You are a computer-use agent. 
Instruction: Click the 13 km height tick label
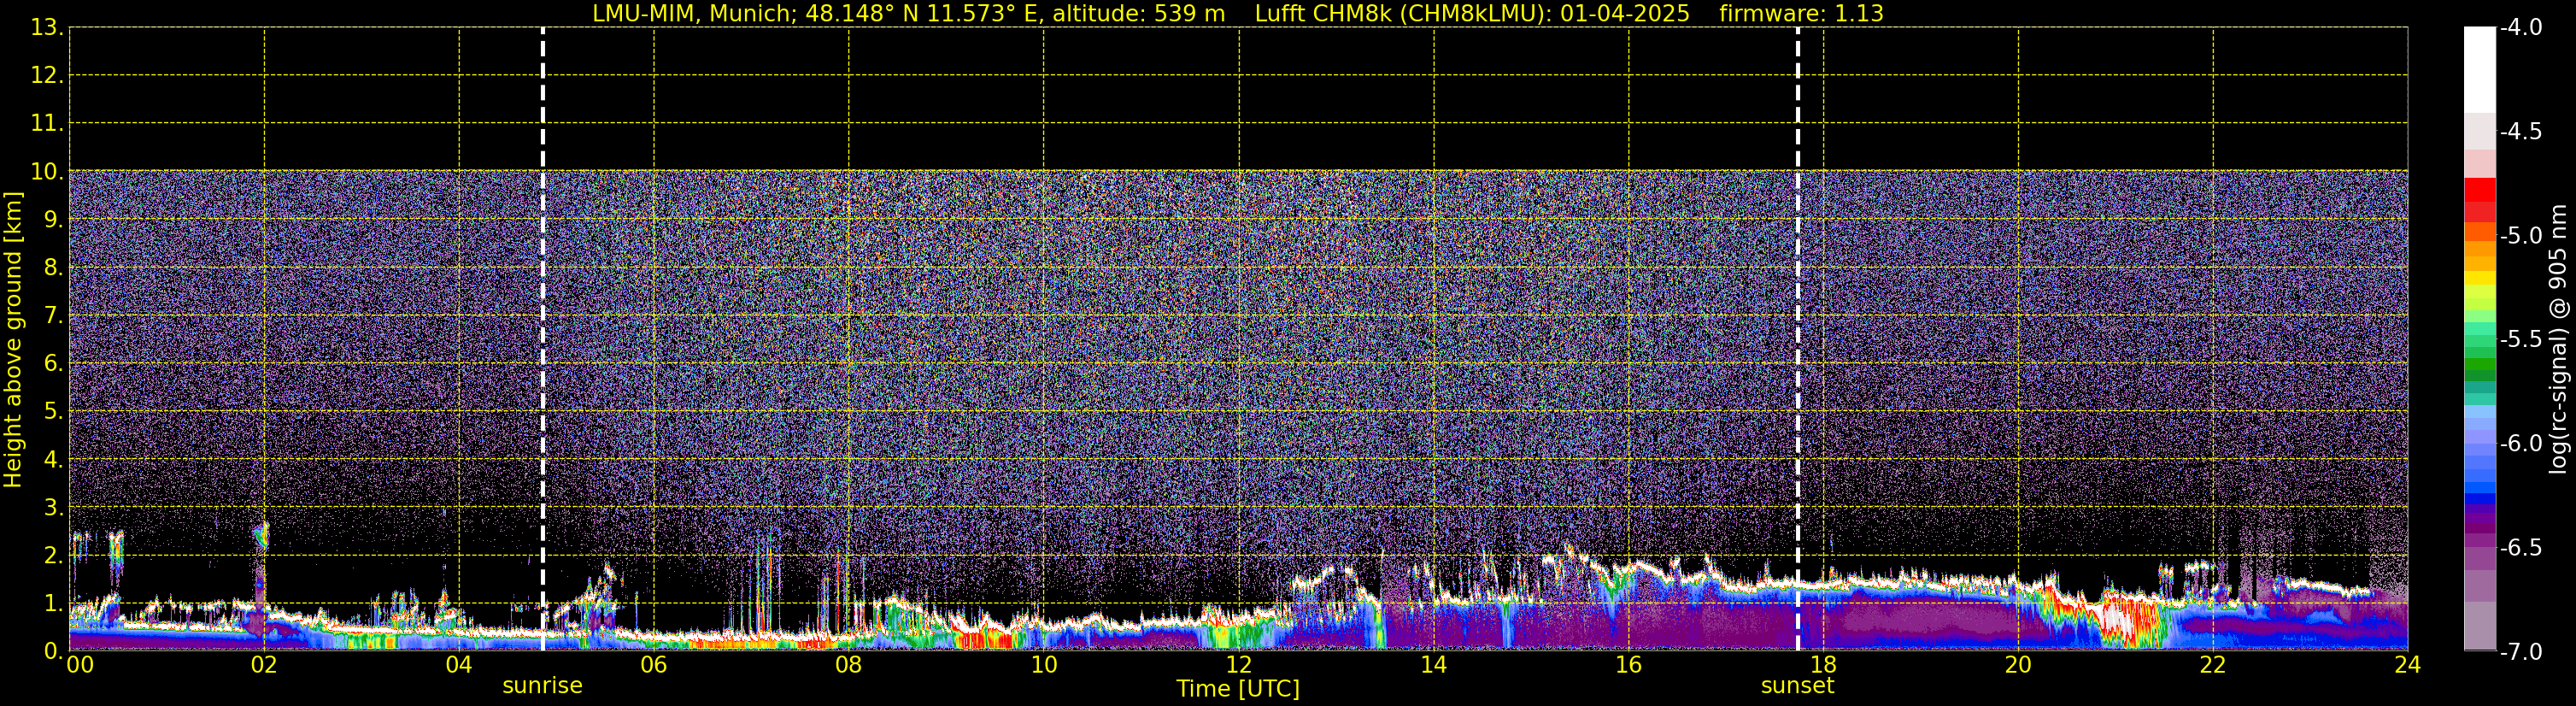pos(46,27)
